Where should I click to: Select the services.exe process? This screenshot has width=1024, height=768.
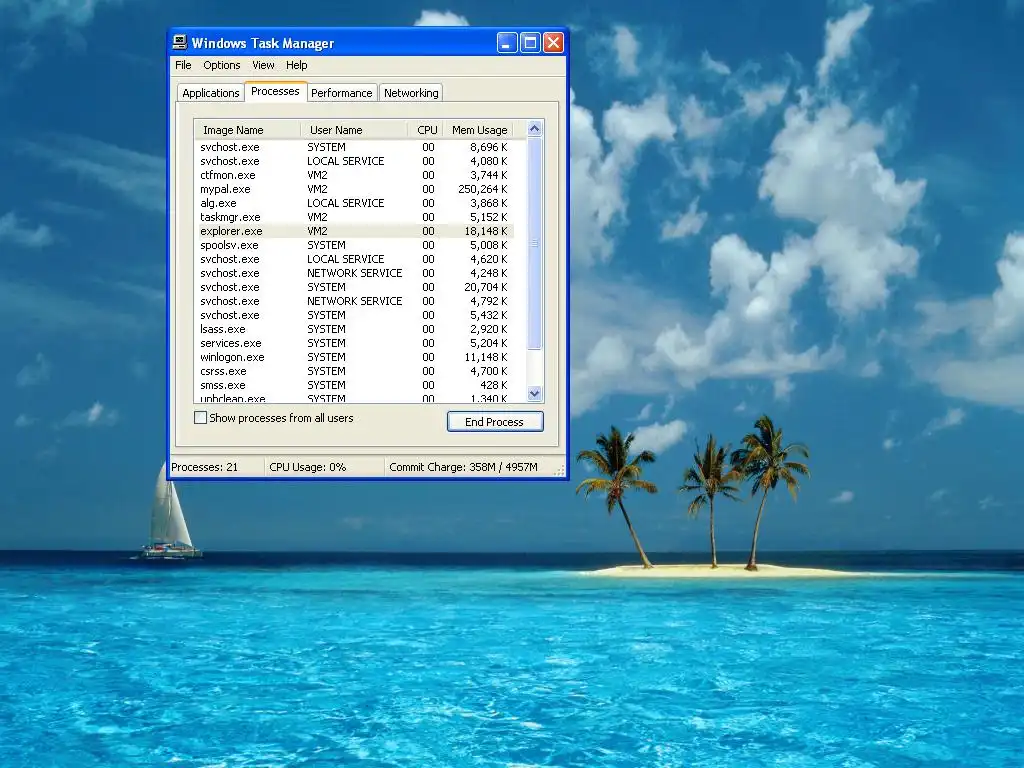[x=355, y=344]
